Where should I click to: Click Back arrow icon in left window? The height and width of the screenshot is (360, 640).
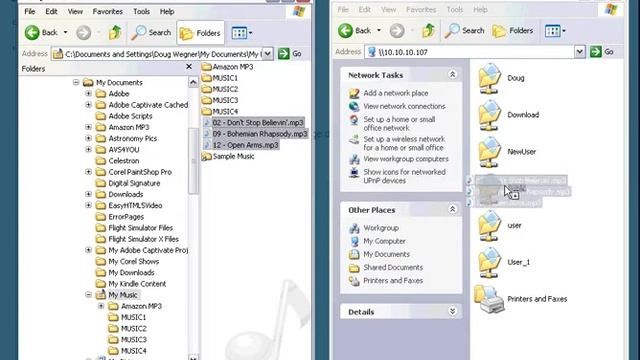pyautogui.click(x=32, y=32)
